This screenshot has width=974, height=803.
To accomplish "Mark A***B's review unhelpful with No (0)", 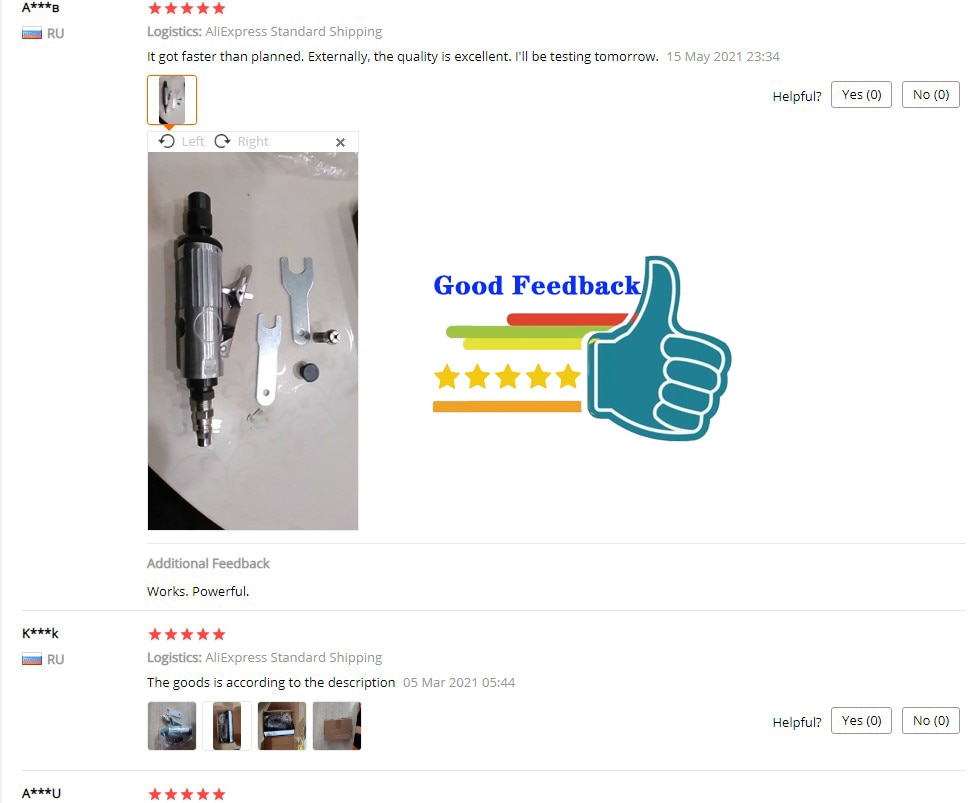I will pyautogui.click(x=931, y=94).
